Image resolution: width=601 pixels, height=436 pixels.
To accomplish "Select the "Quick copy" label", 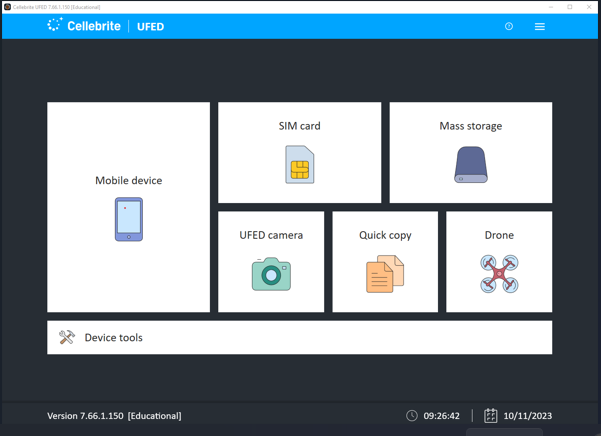I will click(x=385, y=235).
